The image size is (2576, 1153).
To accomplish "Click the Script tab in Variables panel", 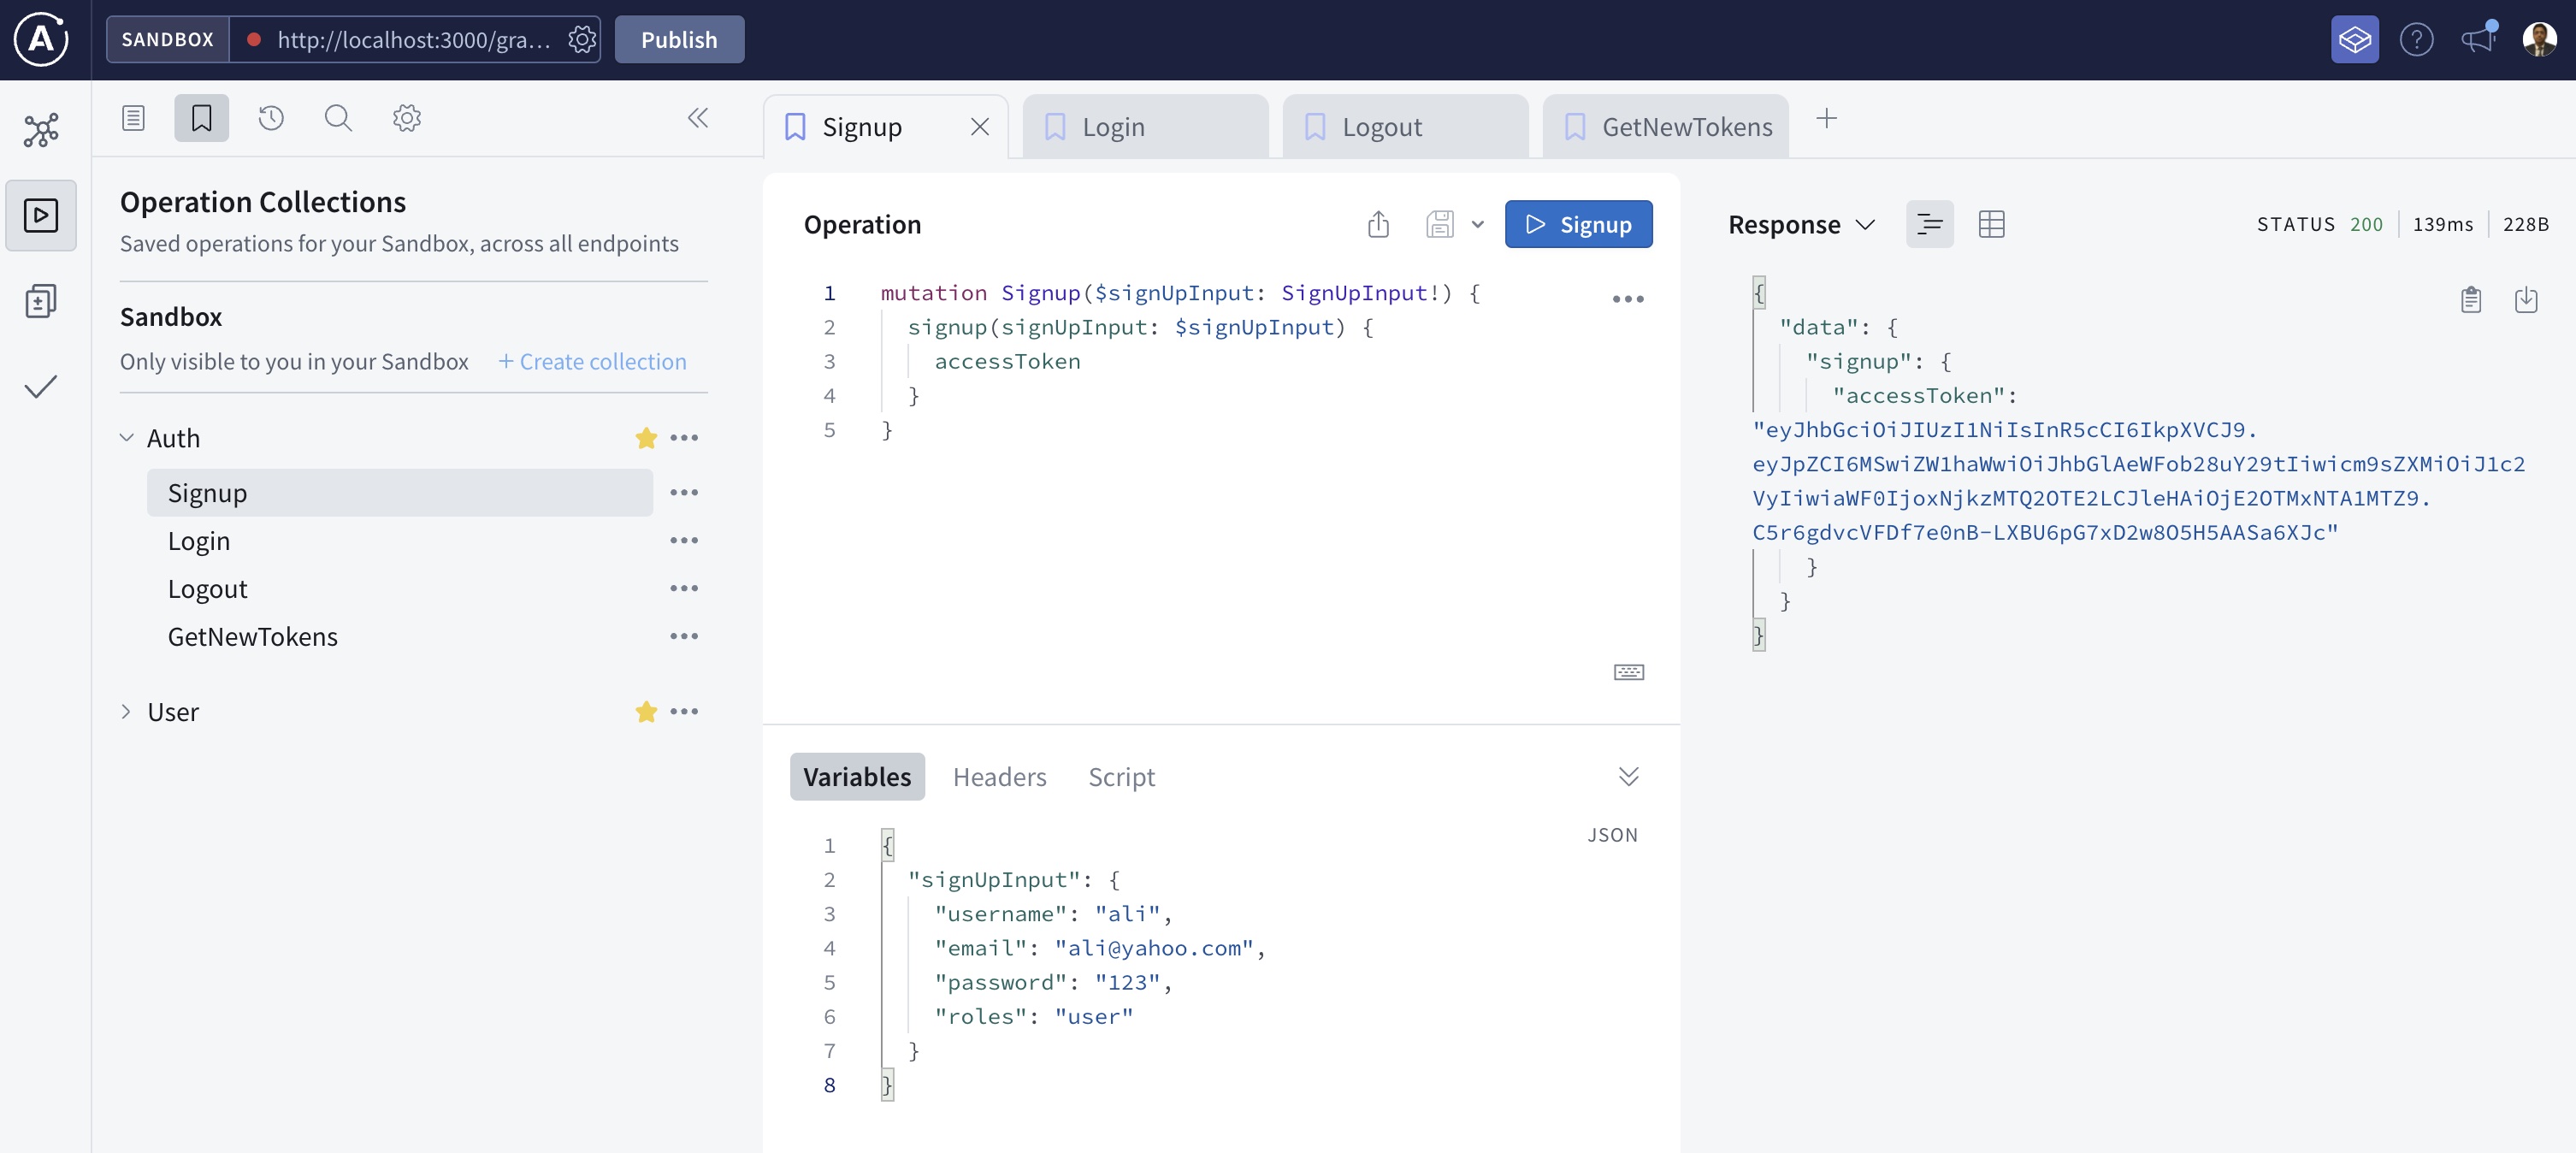I will point(1122,775).
